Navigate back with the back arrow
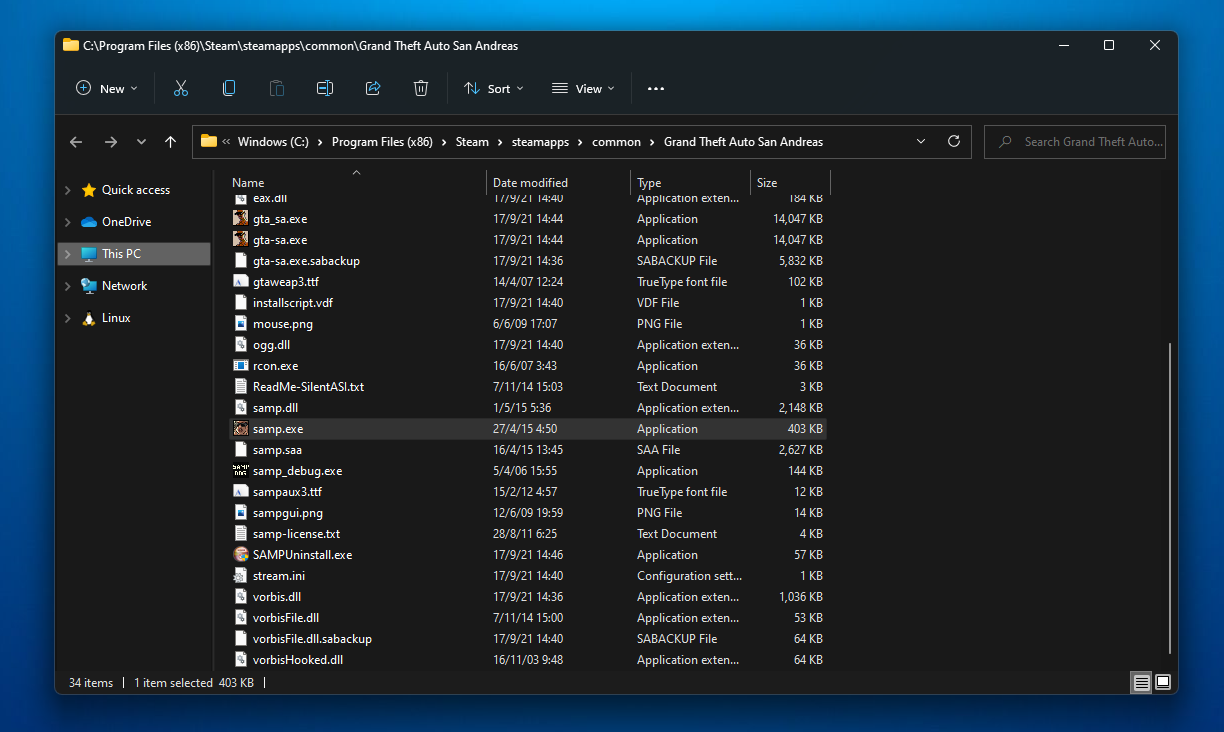 (x=76, y=142)
